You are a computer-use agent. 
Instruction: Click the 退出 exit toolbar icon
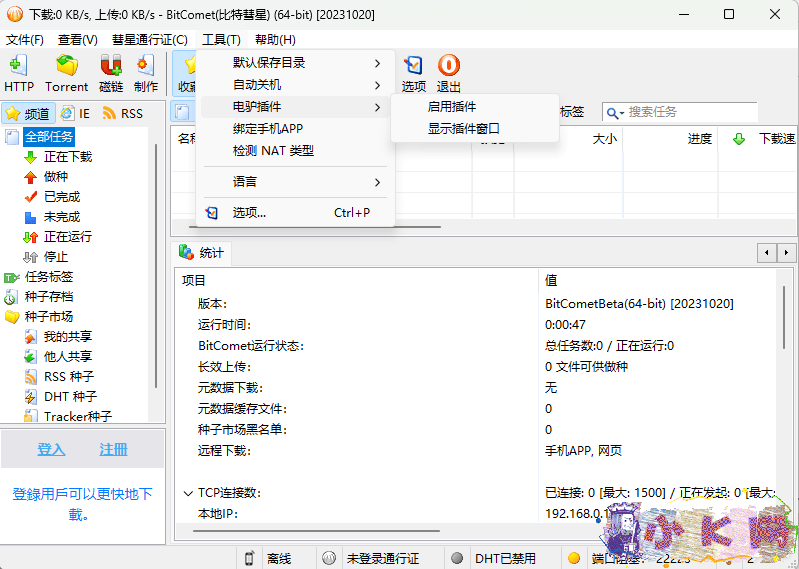click(449, 74)
